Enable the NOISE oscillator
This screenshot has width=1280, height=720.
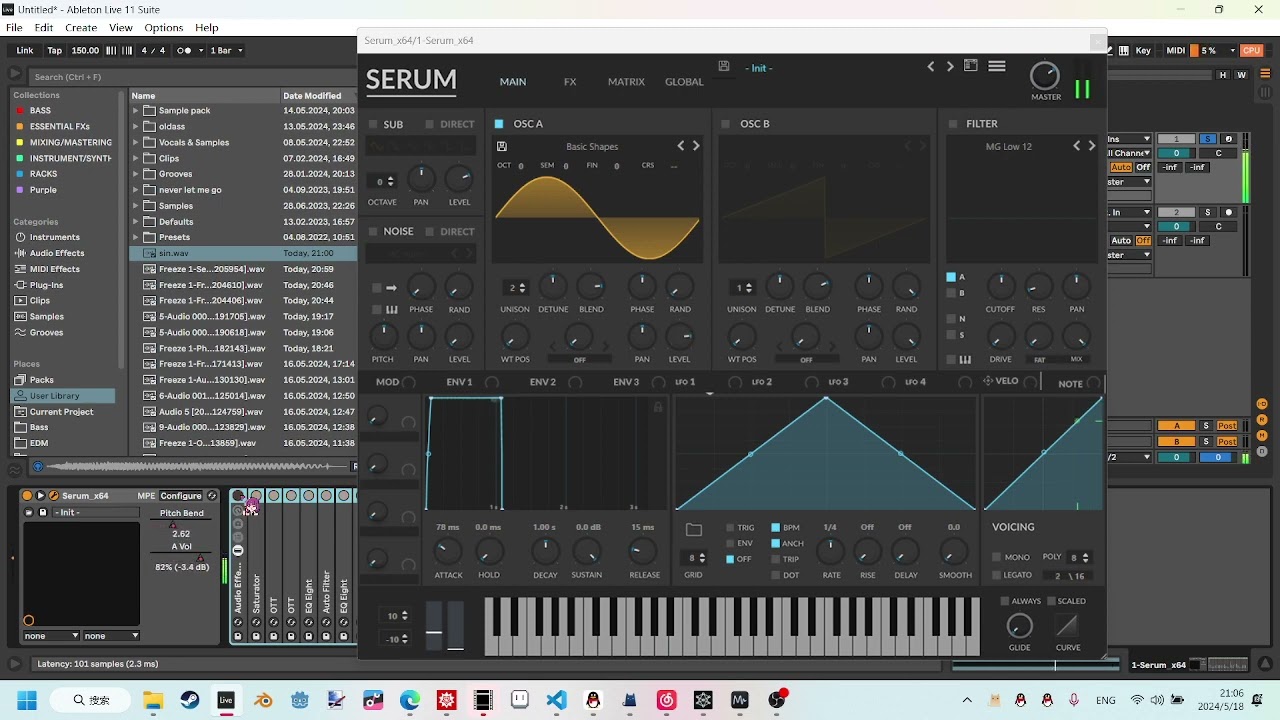point(373,231)
